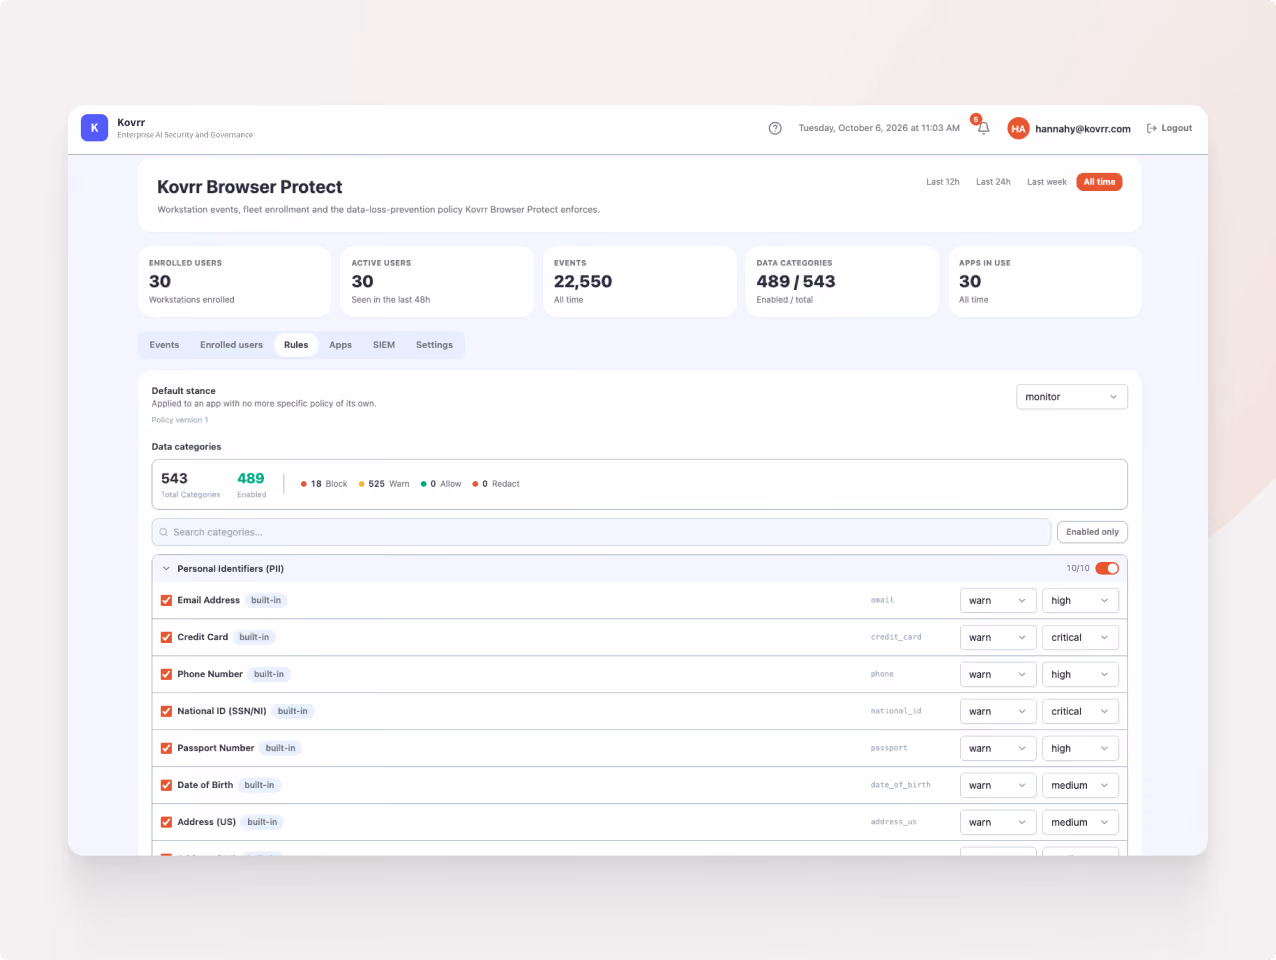Uncheck the Email Address checkbox
Image resolution: width=1276 pixels, height=960 pixels.
point(166,601)
